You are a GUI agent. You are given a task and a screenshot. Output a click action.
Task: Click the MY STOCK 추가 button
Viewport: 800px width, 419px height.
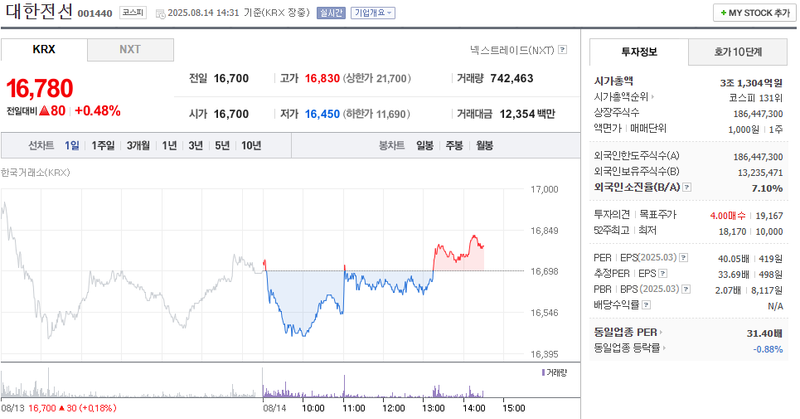point(755,13)
